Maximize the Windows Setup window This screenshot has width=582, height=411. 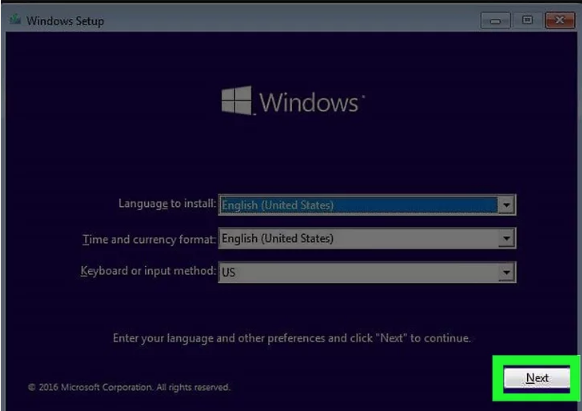point(527,20)
